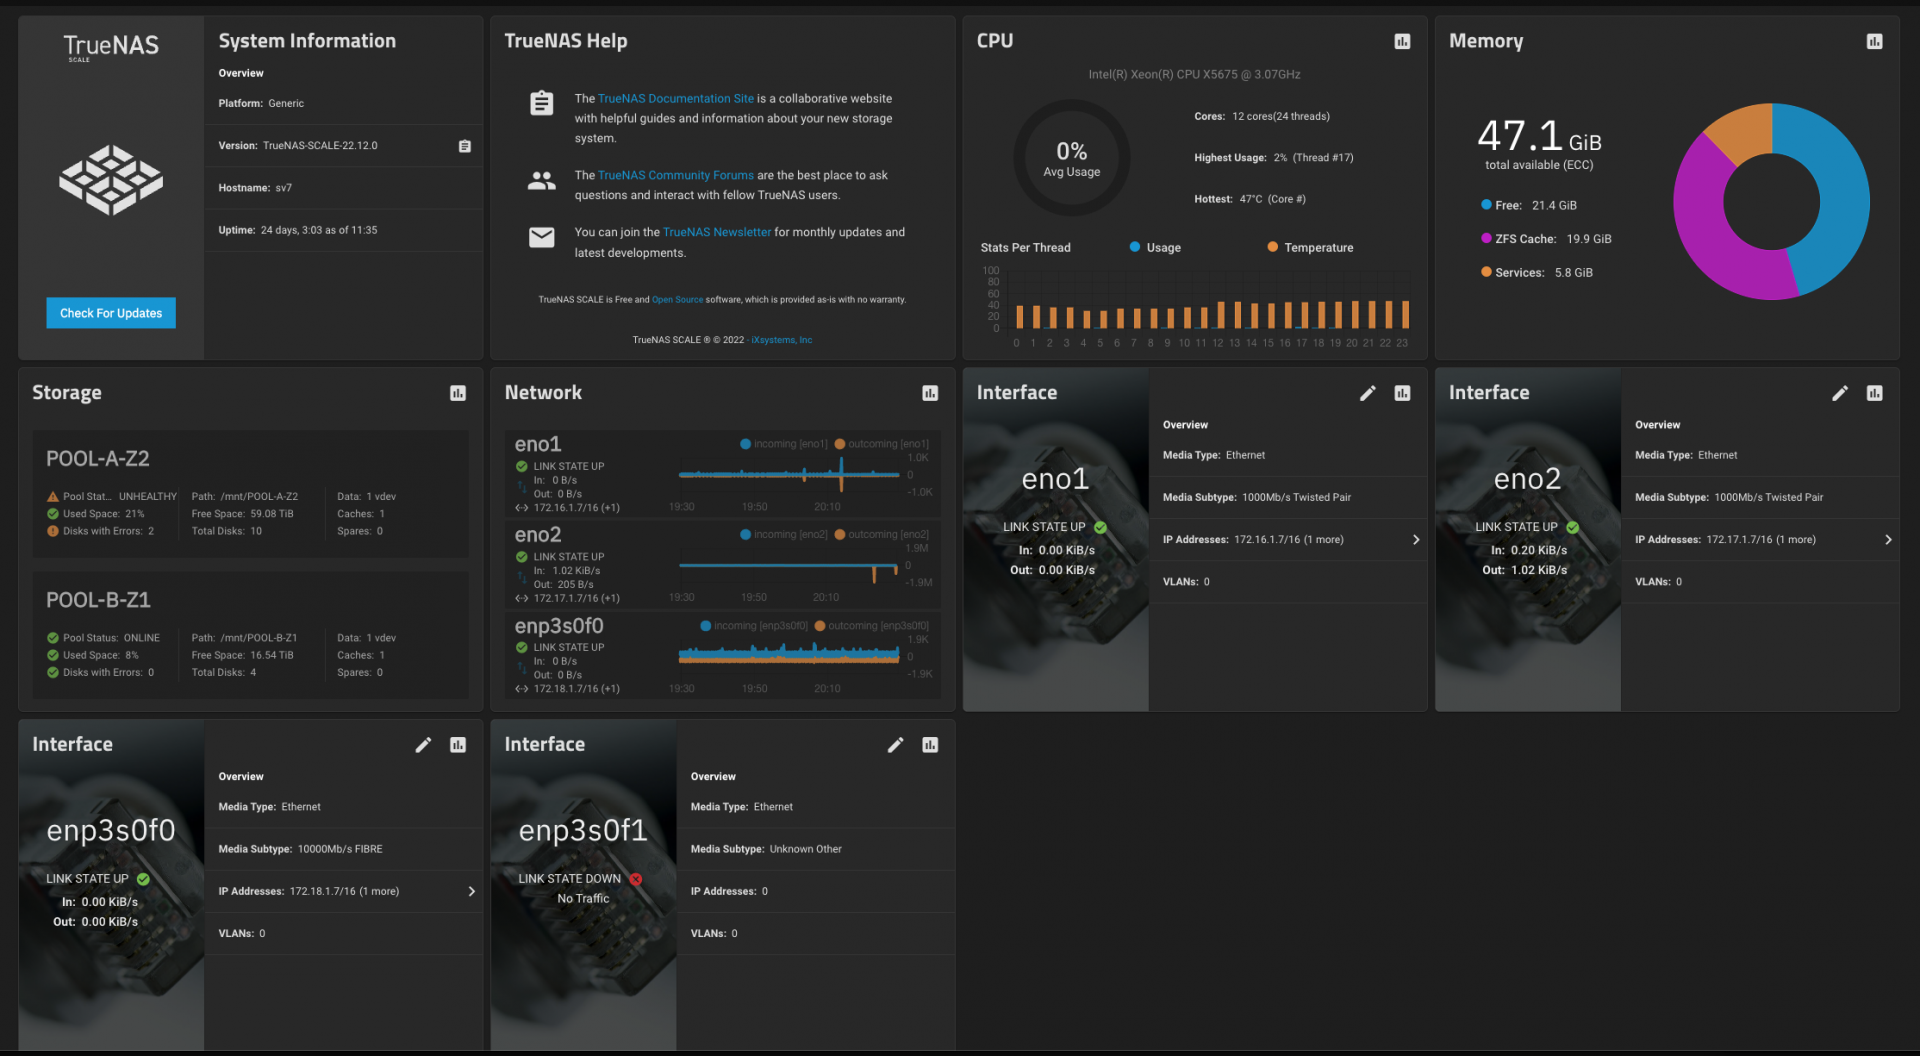The height and width of the screenshot is (1056, 1920).
Task: Click magenta ZFS Cache legend dot
Action: [x=1486, y=238]
